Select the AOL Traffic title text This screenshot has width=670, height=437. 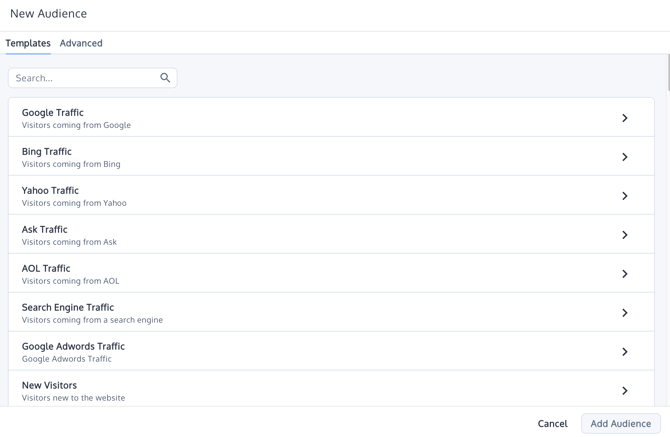(46, 268)
